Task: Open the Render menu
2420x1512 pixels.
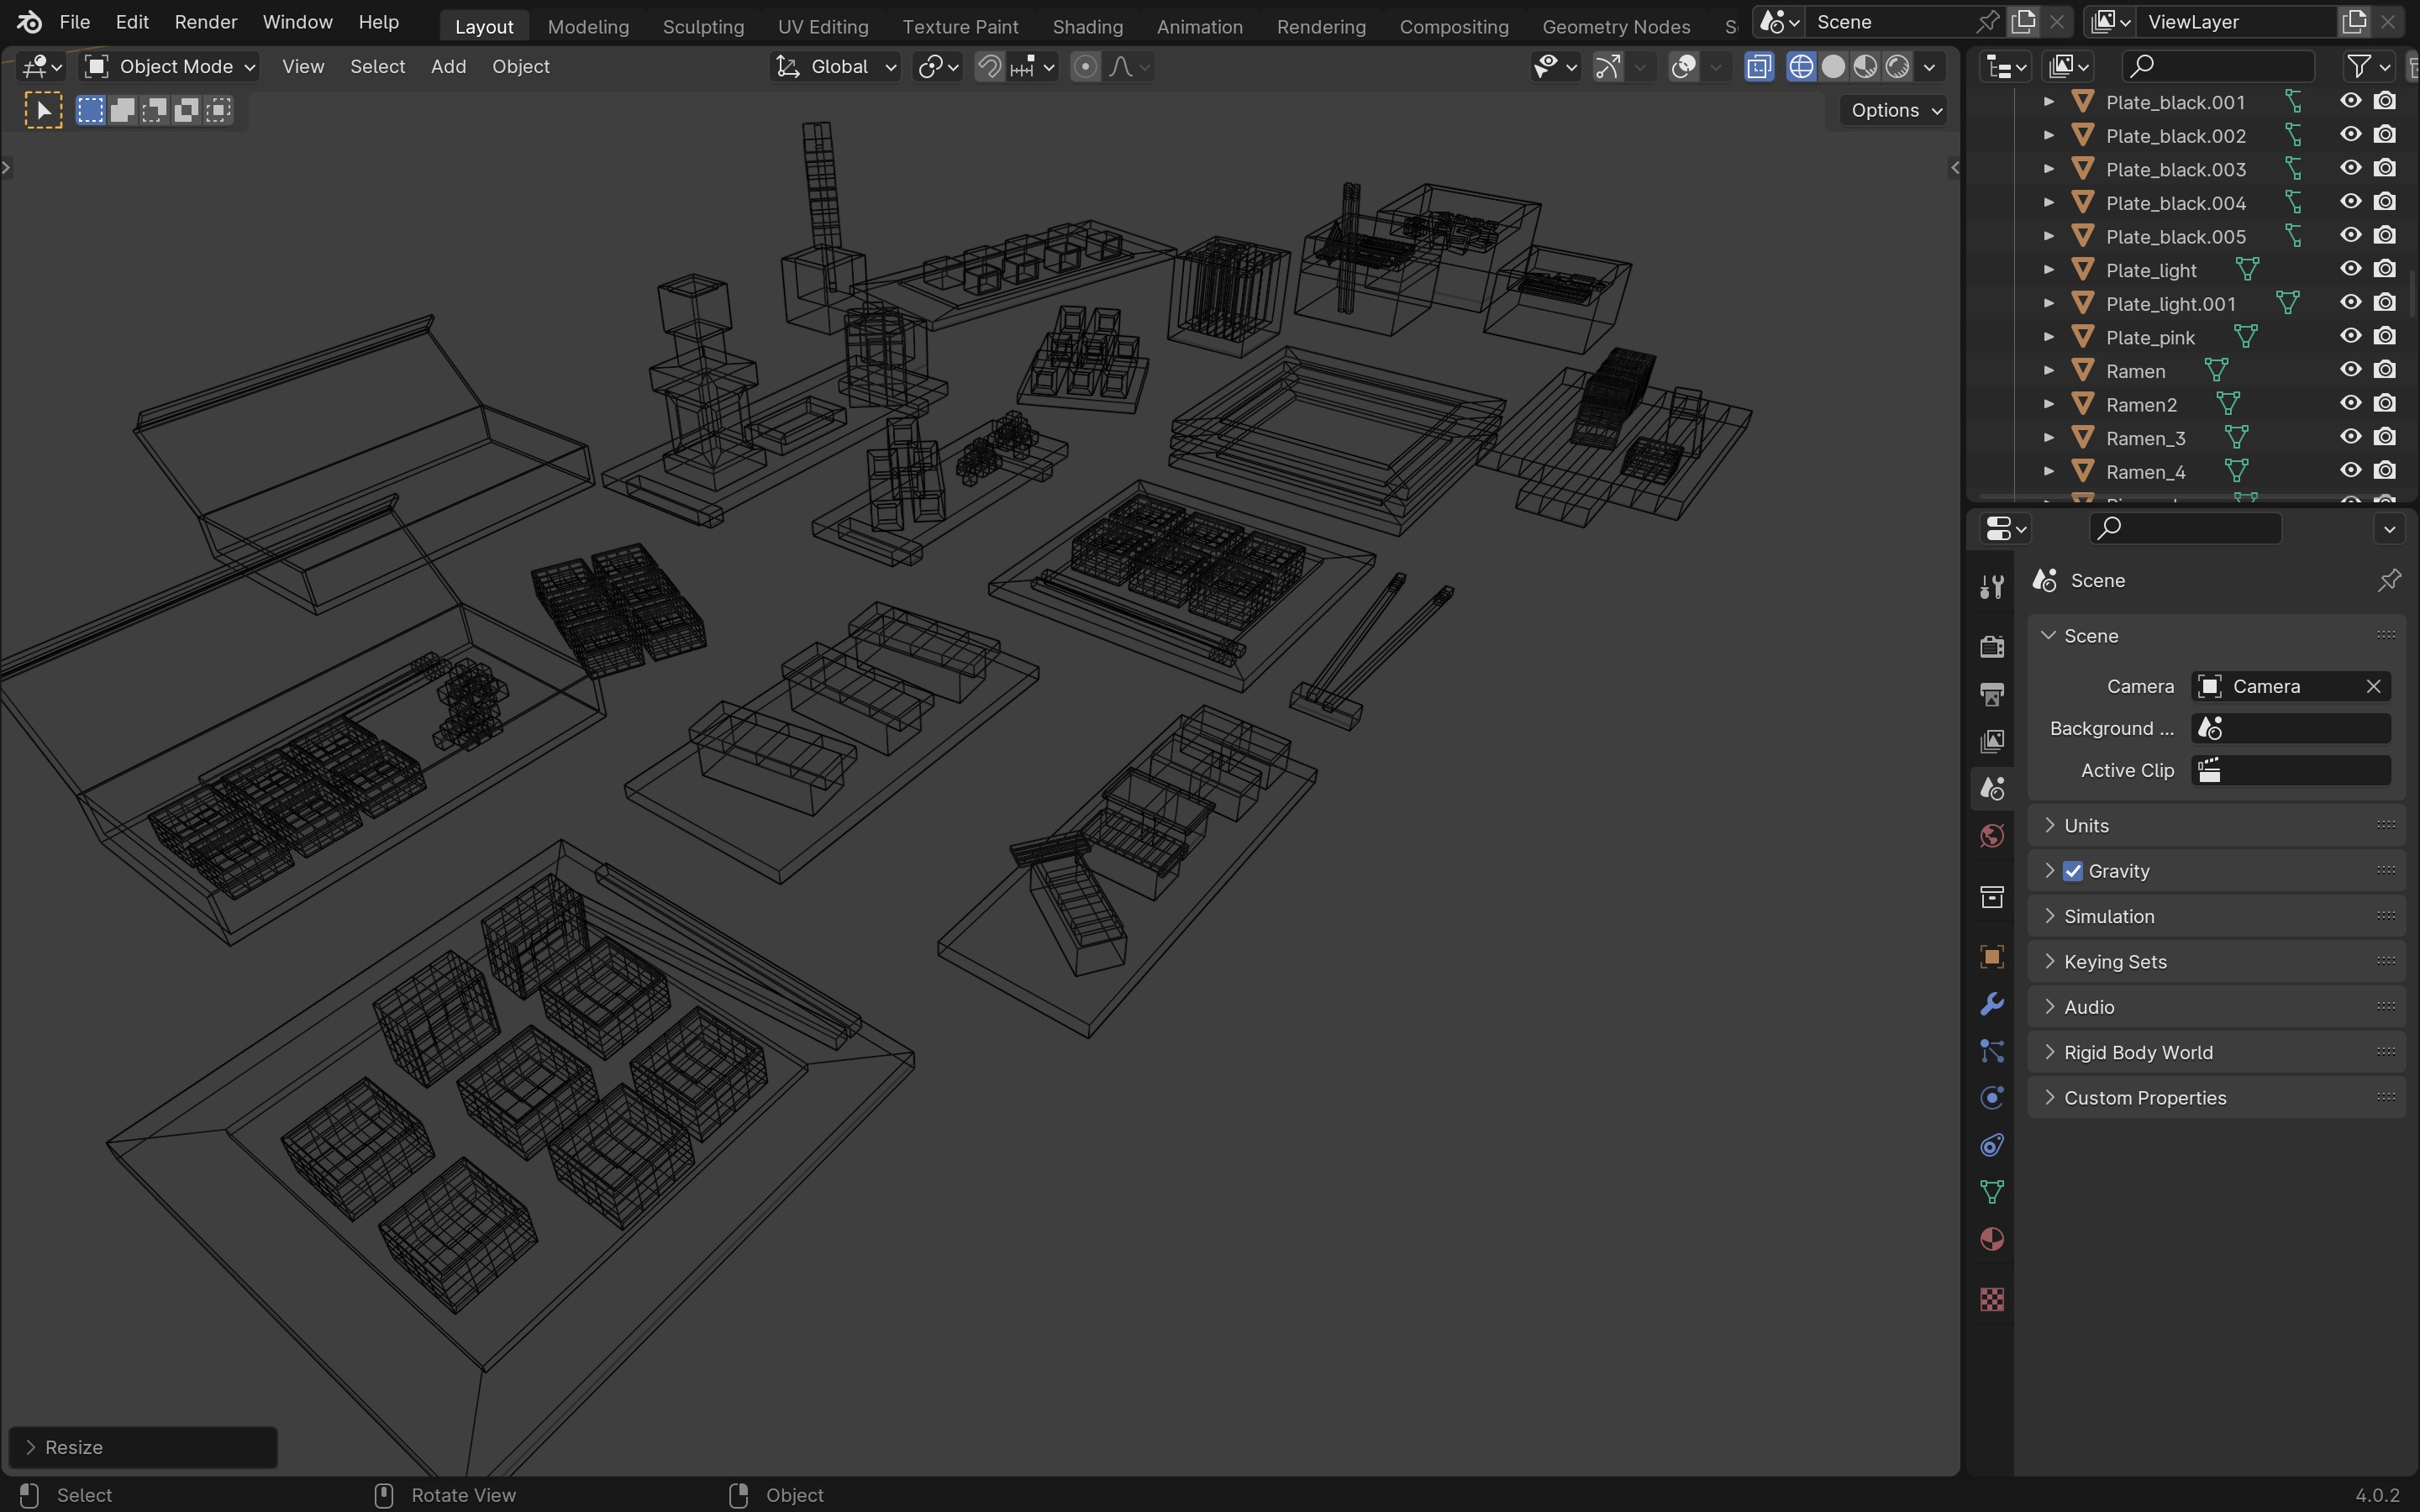Action: point(205,22)
